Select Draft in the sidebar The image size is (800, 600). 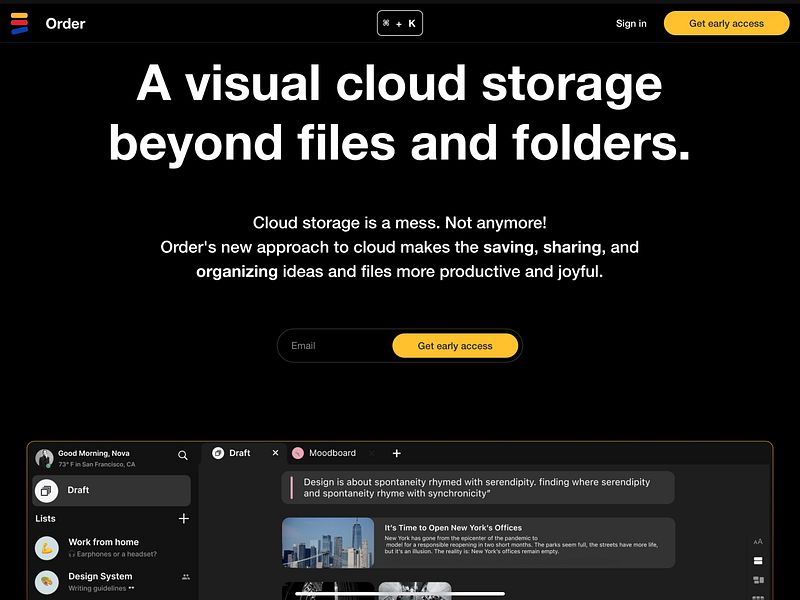click(x=111, y=490)
